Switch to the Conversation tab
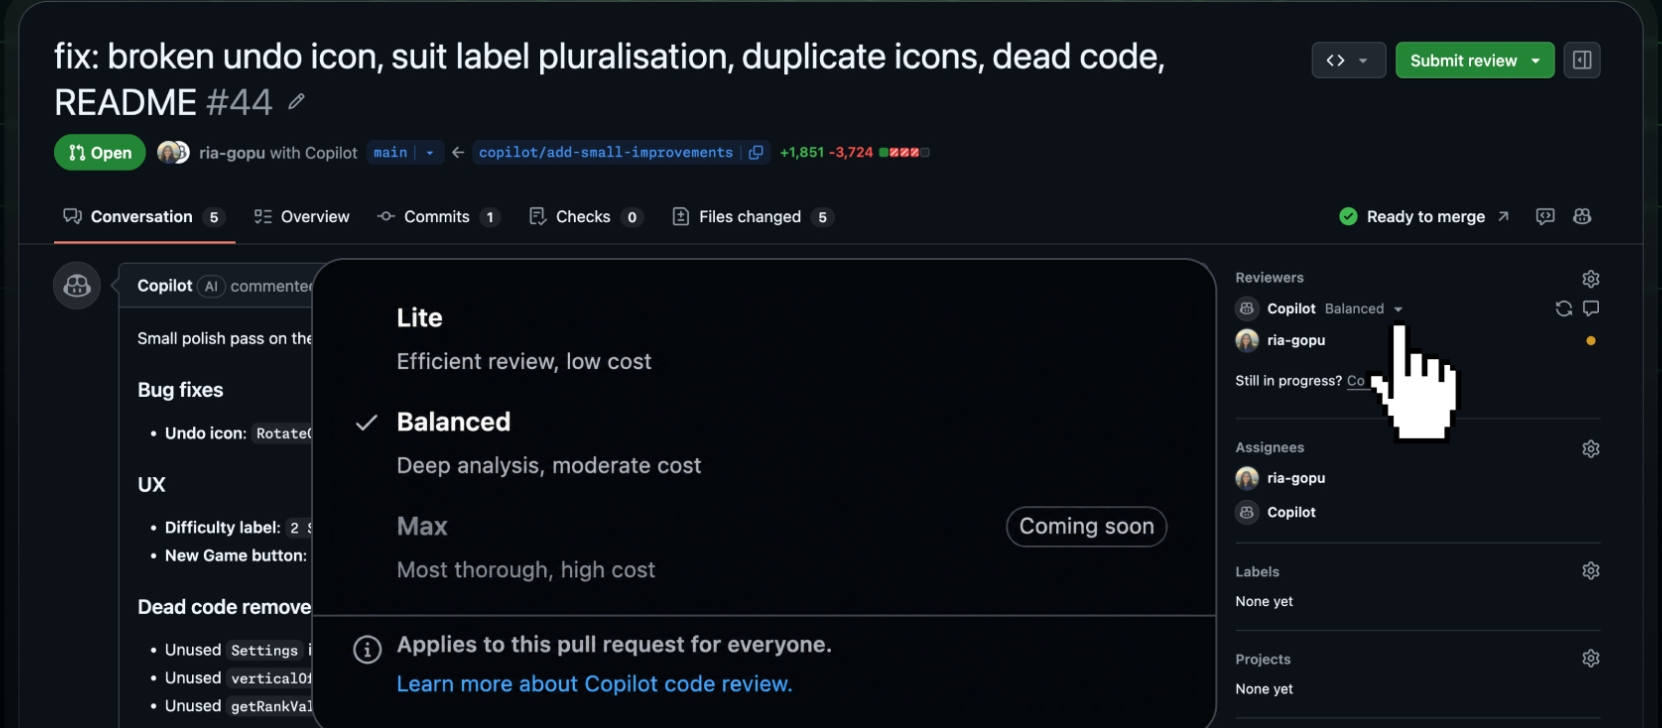The height and width of the screenshot is (728, 1662). coord(144,217)
